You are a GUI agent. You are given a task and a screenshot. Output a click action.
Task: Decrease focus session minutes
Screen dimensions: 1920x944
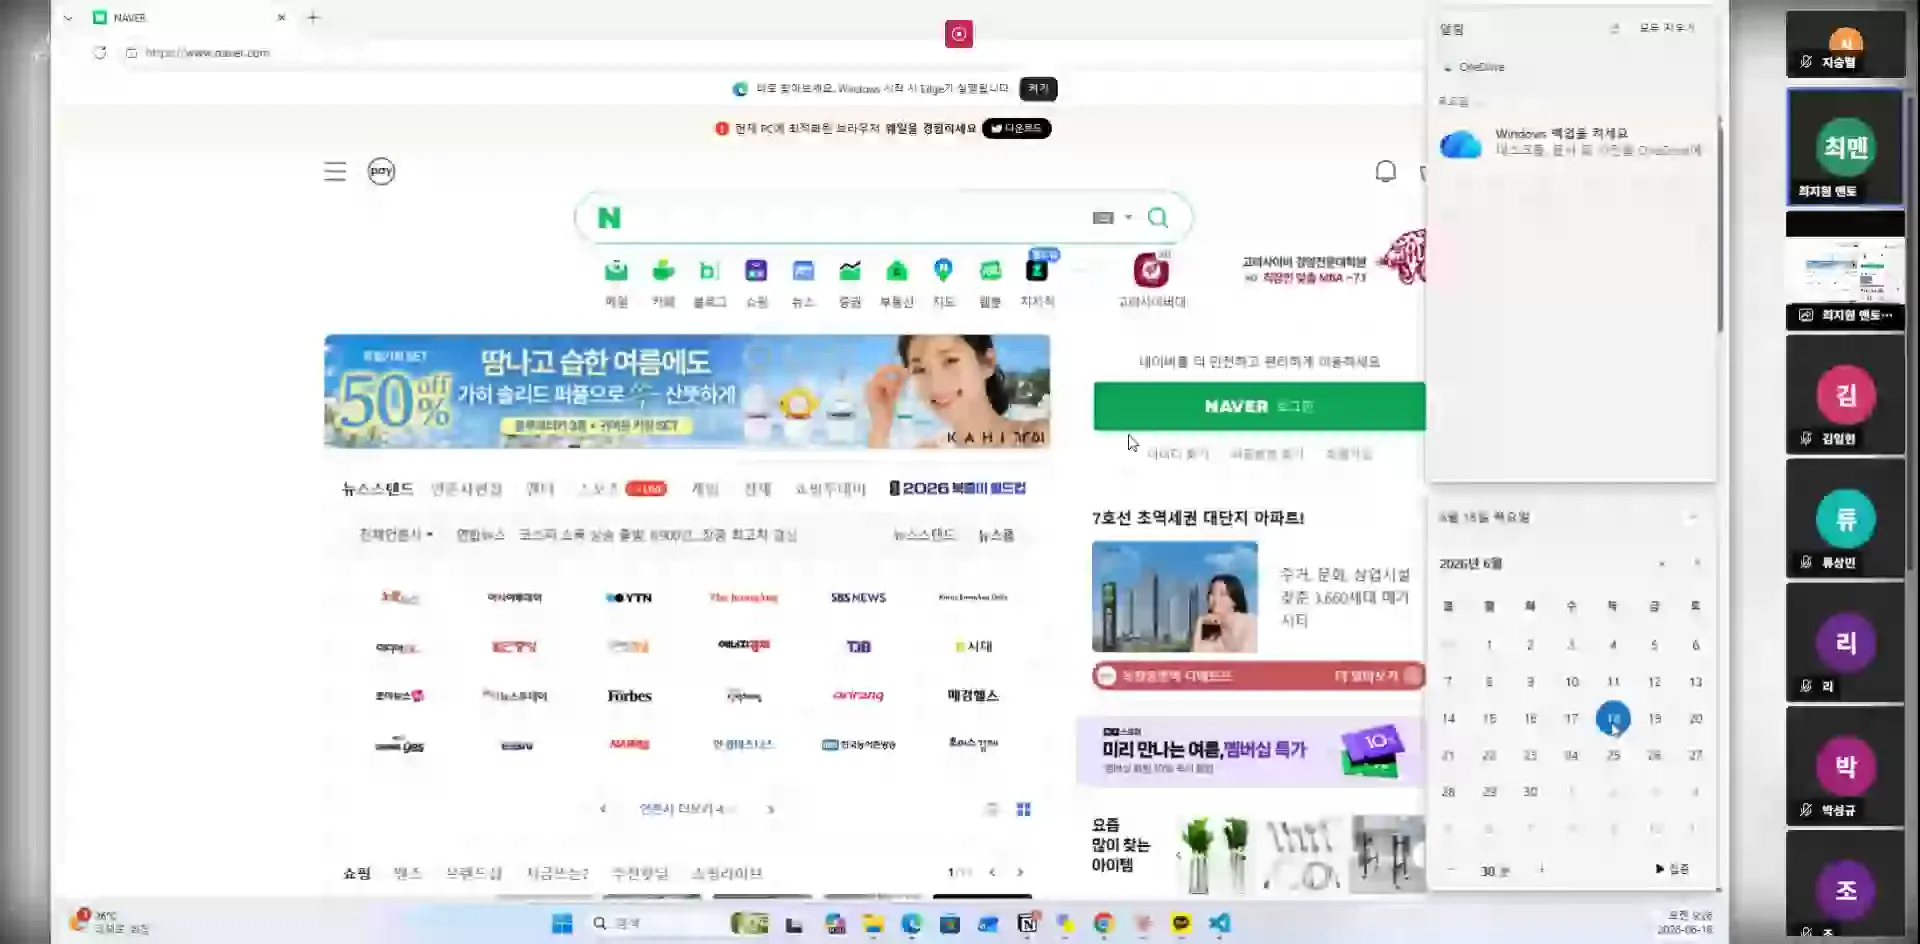click(1451, 870)
